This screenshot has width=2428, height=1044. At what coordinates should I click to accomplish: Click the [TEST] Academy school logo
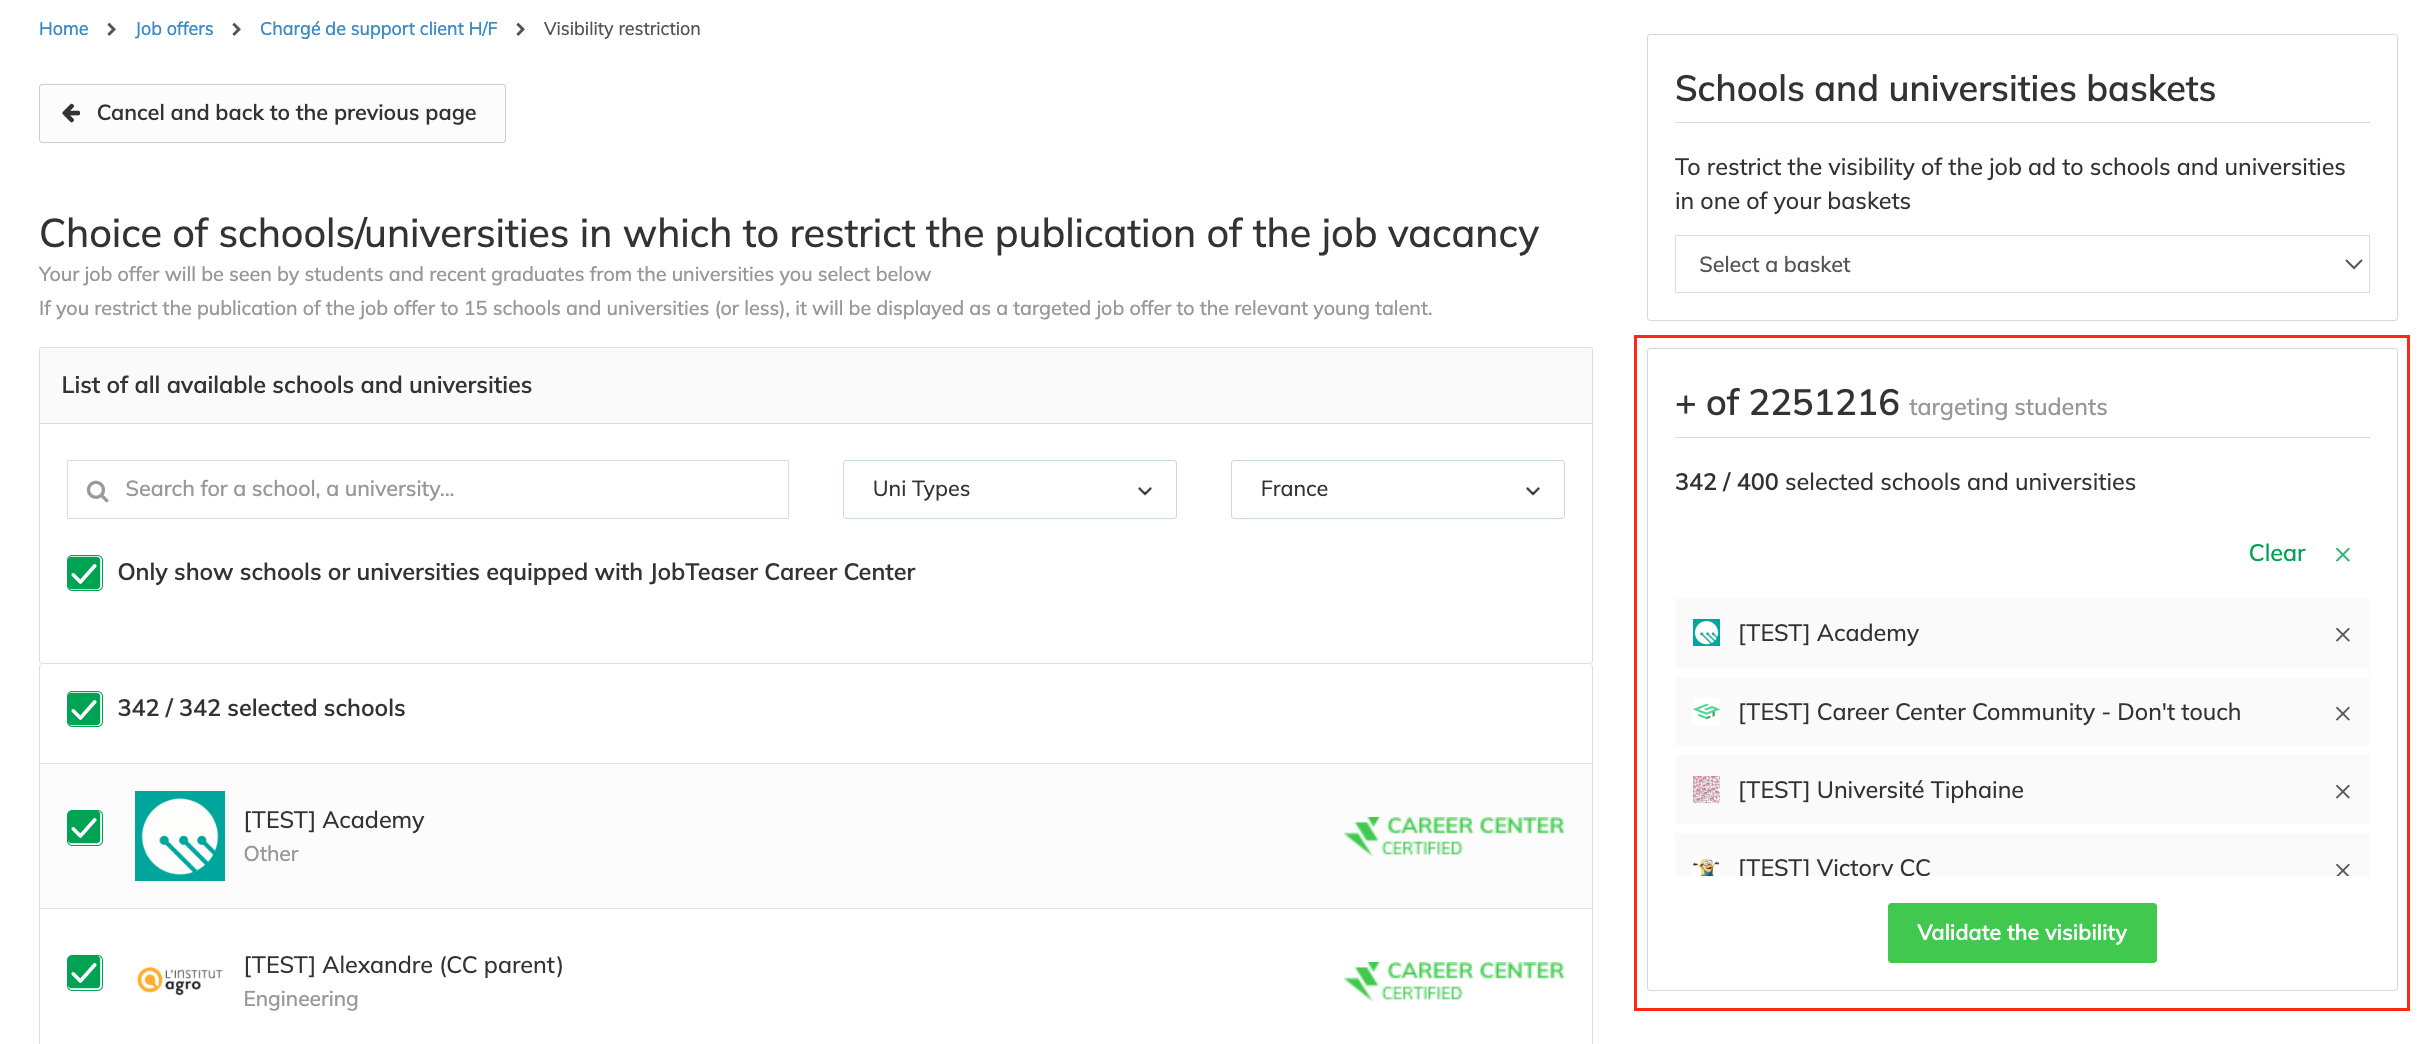tap(180, 836)
